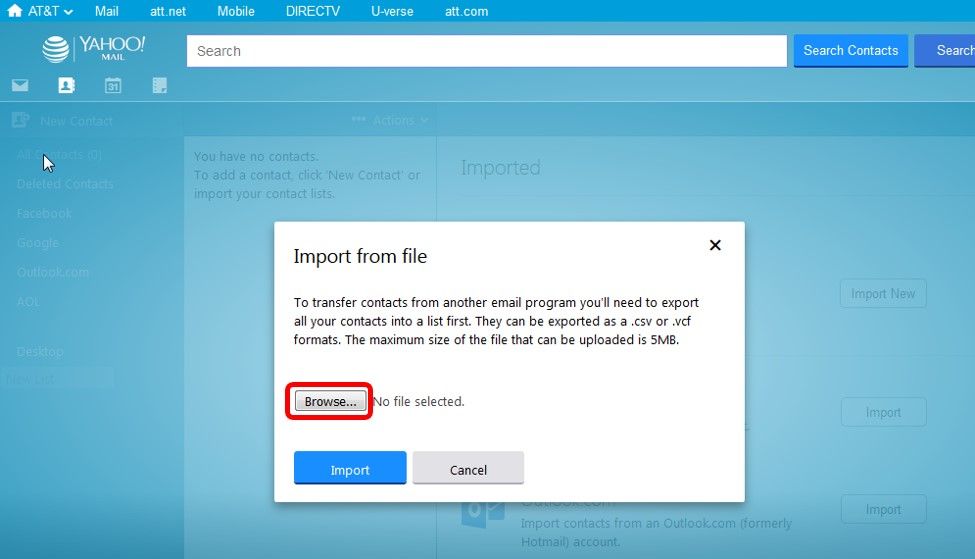Screen dimensions: 975x559
Task: Open att.com in top bar
Action: coord(466,11)
